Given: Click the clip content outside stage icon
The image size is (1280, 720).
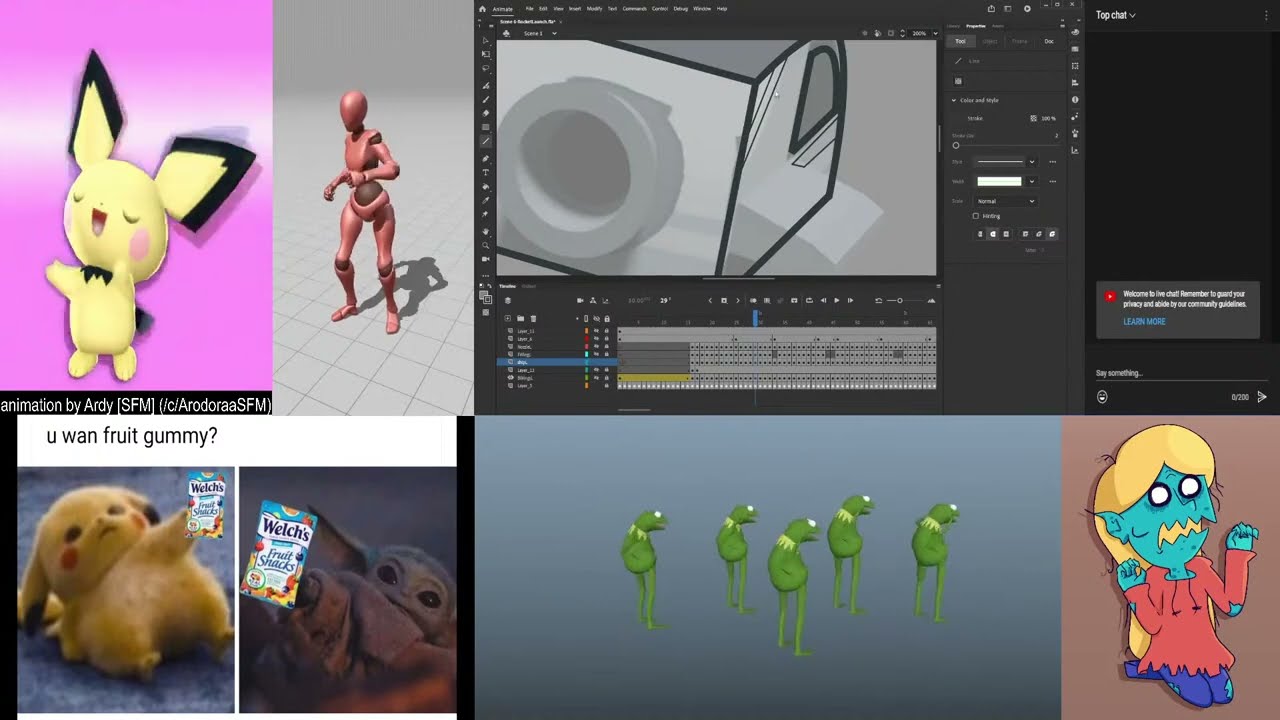Looking at the screenshot, I should tap(891, 33).
